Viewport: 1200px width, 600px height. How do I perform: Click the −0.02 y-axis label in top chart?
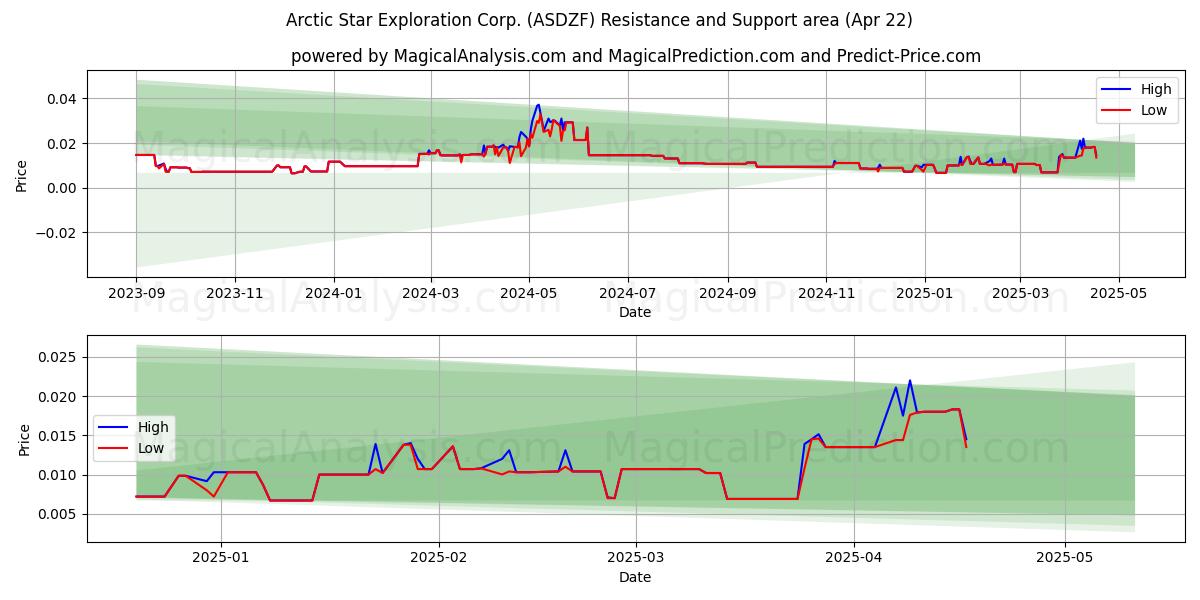coord(56,233)
